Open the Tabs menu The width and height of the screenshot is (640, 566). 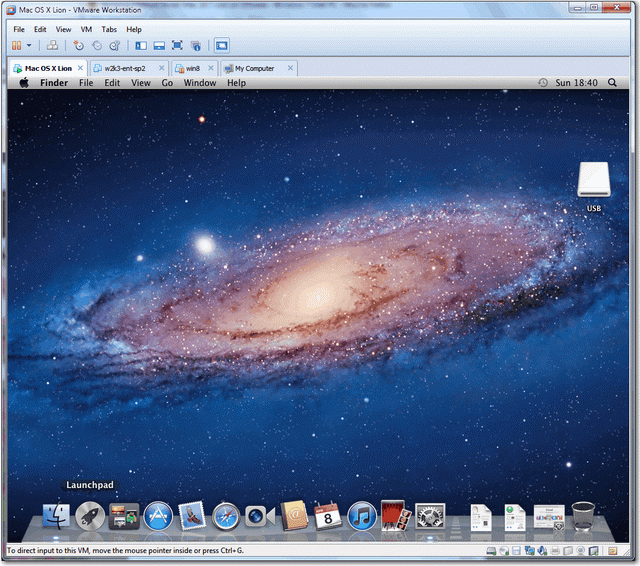coord(109,29)
